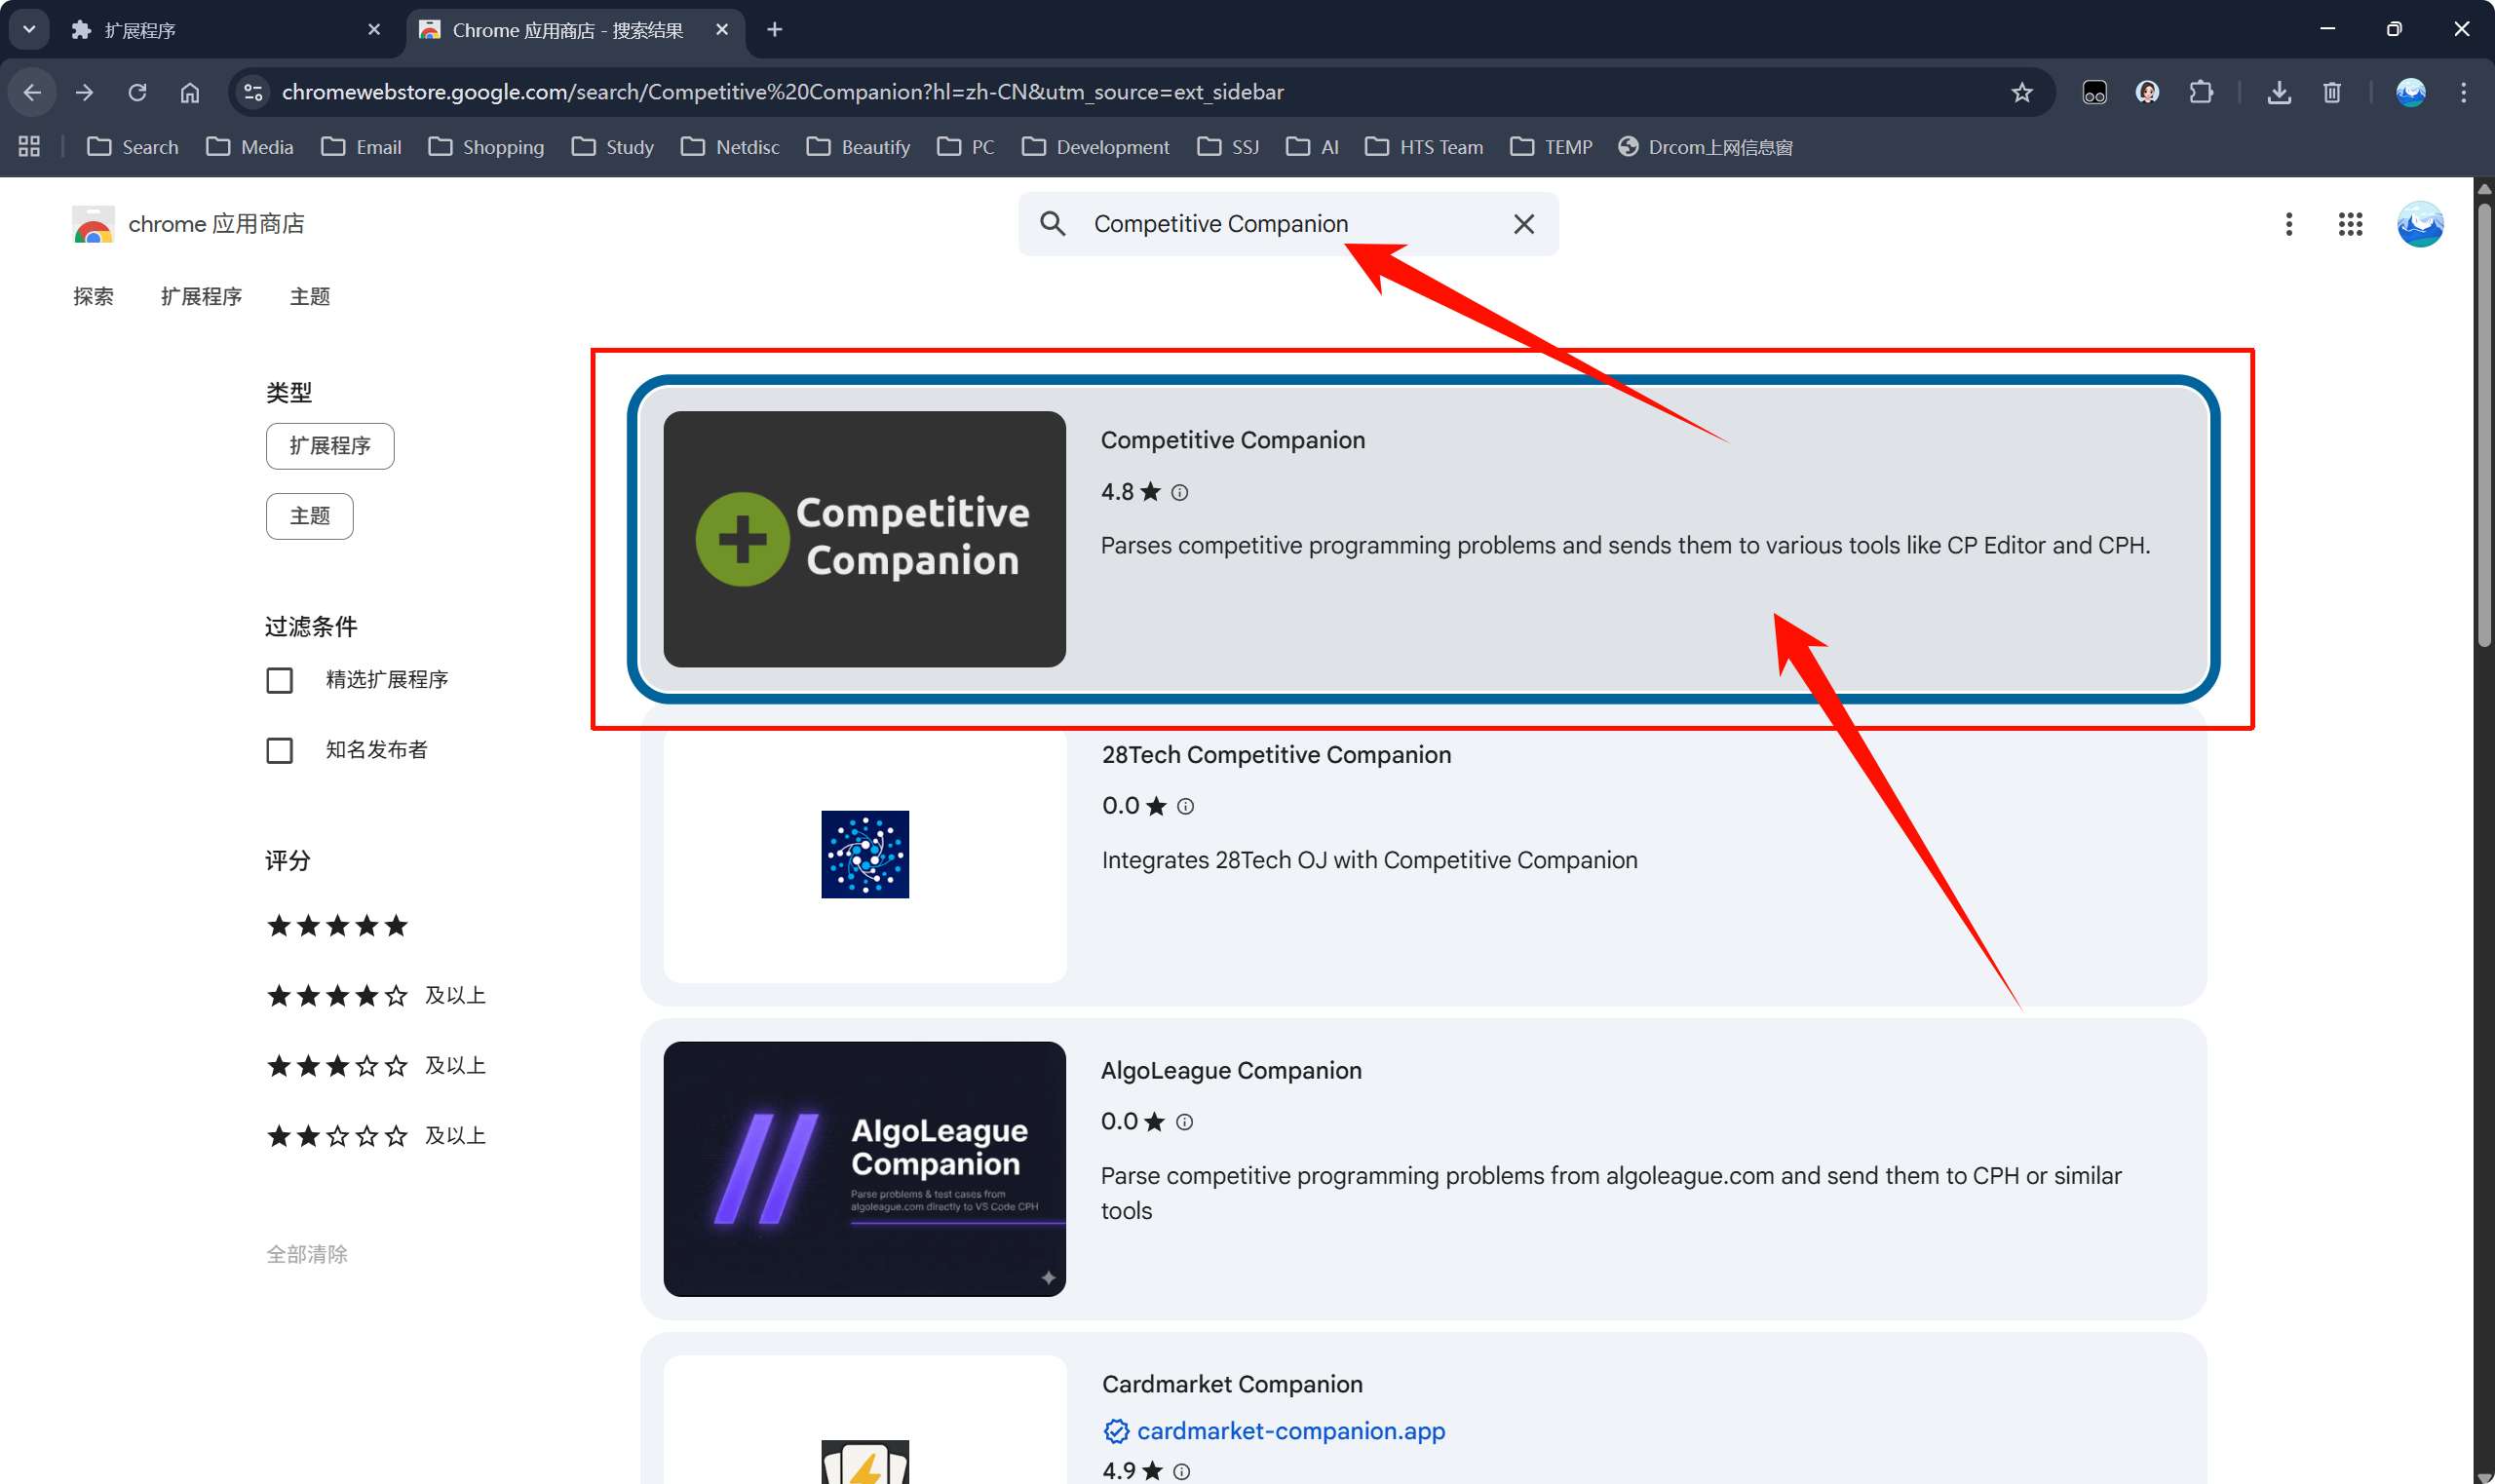Screen dimensions: 2495x1484
Task: Open the Beautify bookmarks folder
Action: click(x=860, y=147)
